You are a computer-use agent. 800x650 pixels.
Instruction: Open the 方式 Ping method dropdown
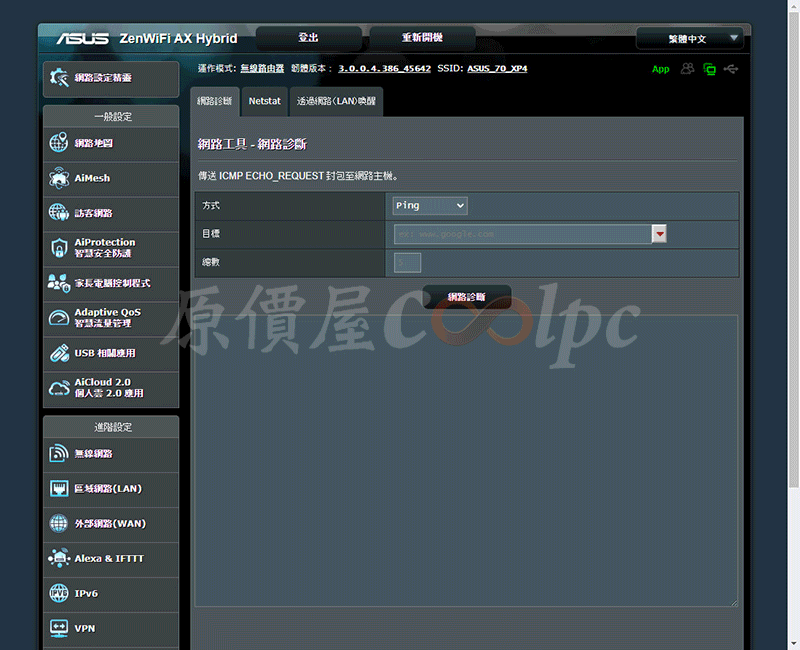430,206
